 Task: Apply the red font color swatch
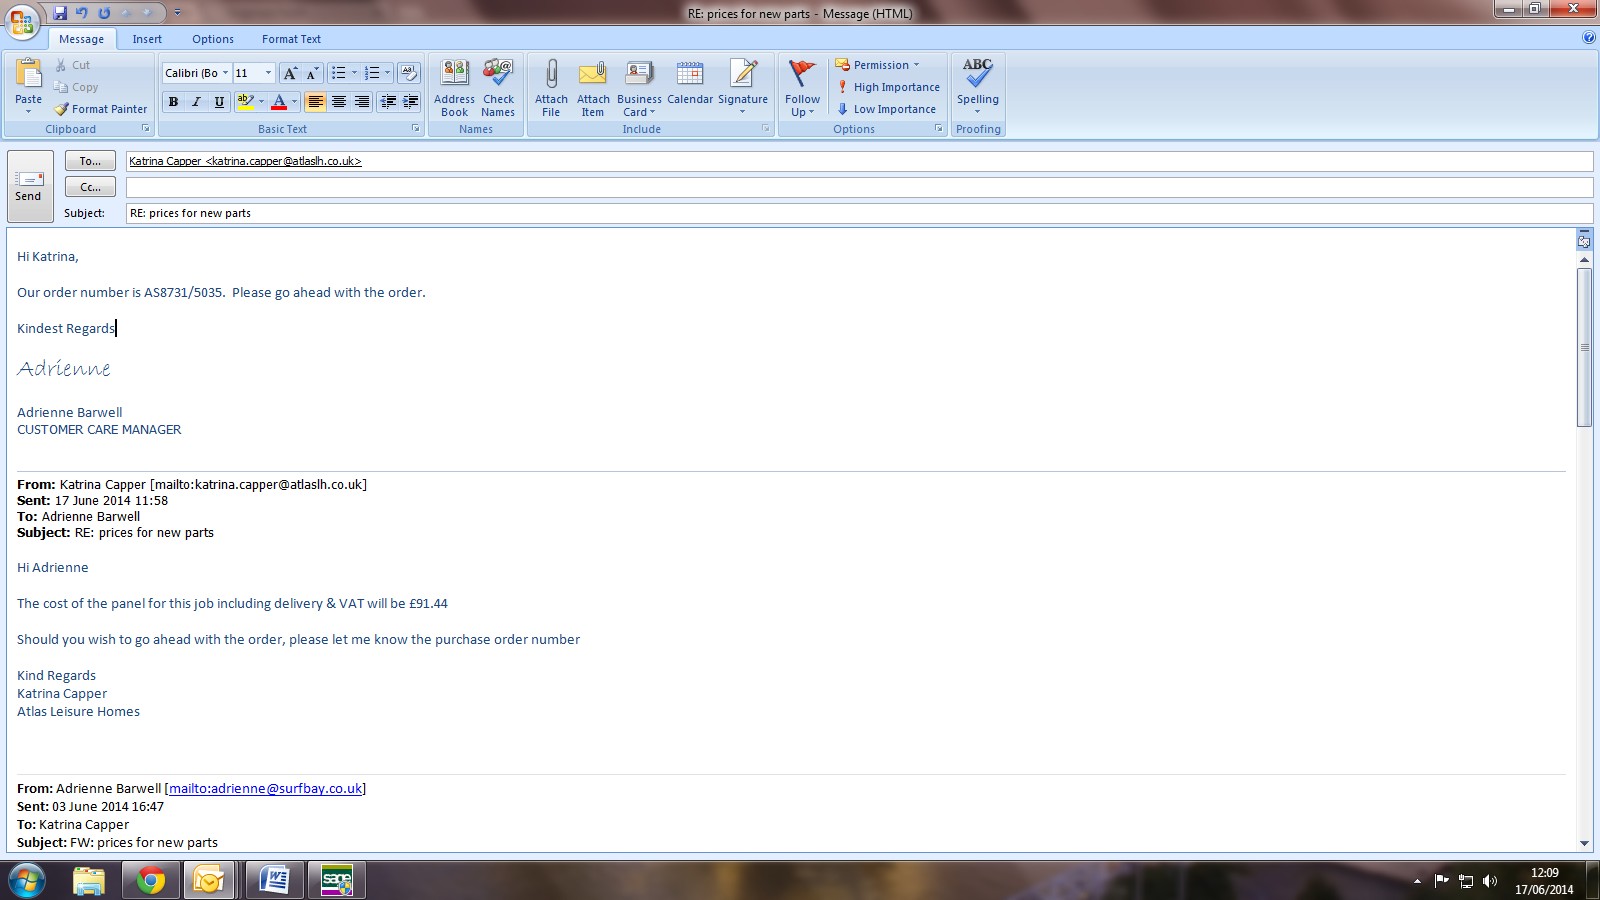point(279,102)
